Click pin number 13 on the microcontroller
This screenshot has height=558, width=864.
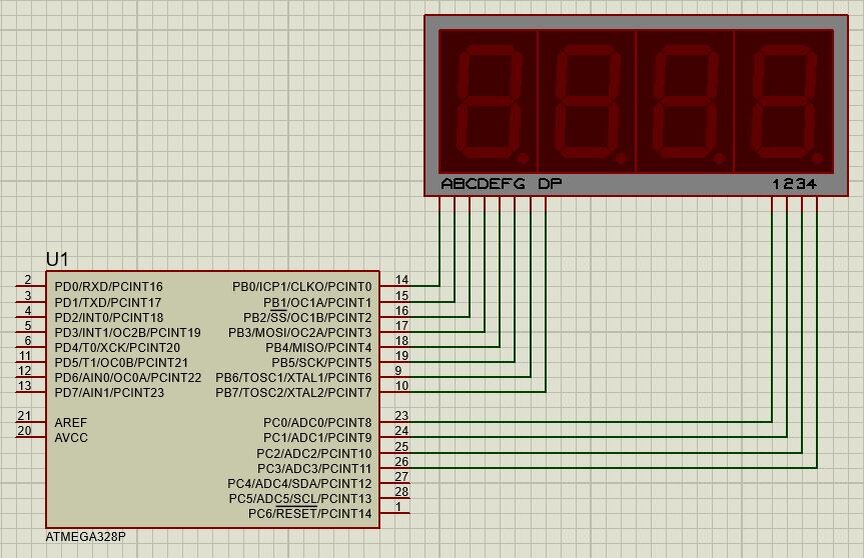(24, 385)
